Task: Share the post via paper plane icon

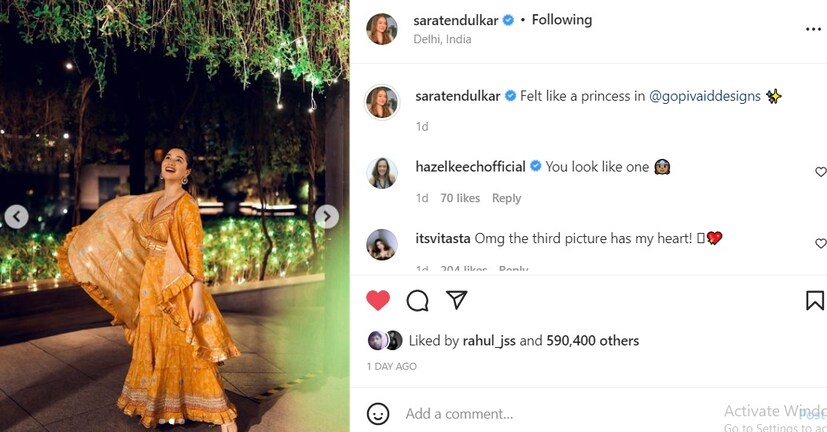Action: 457,300
